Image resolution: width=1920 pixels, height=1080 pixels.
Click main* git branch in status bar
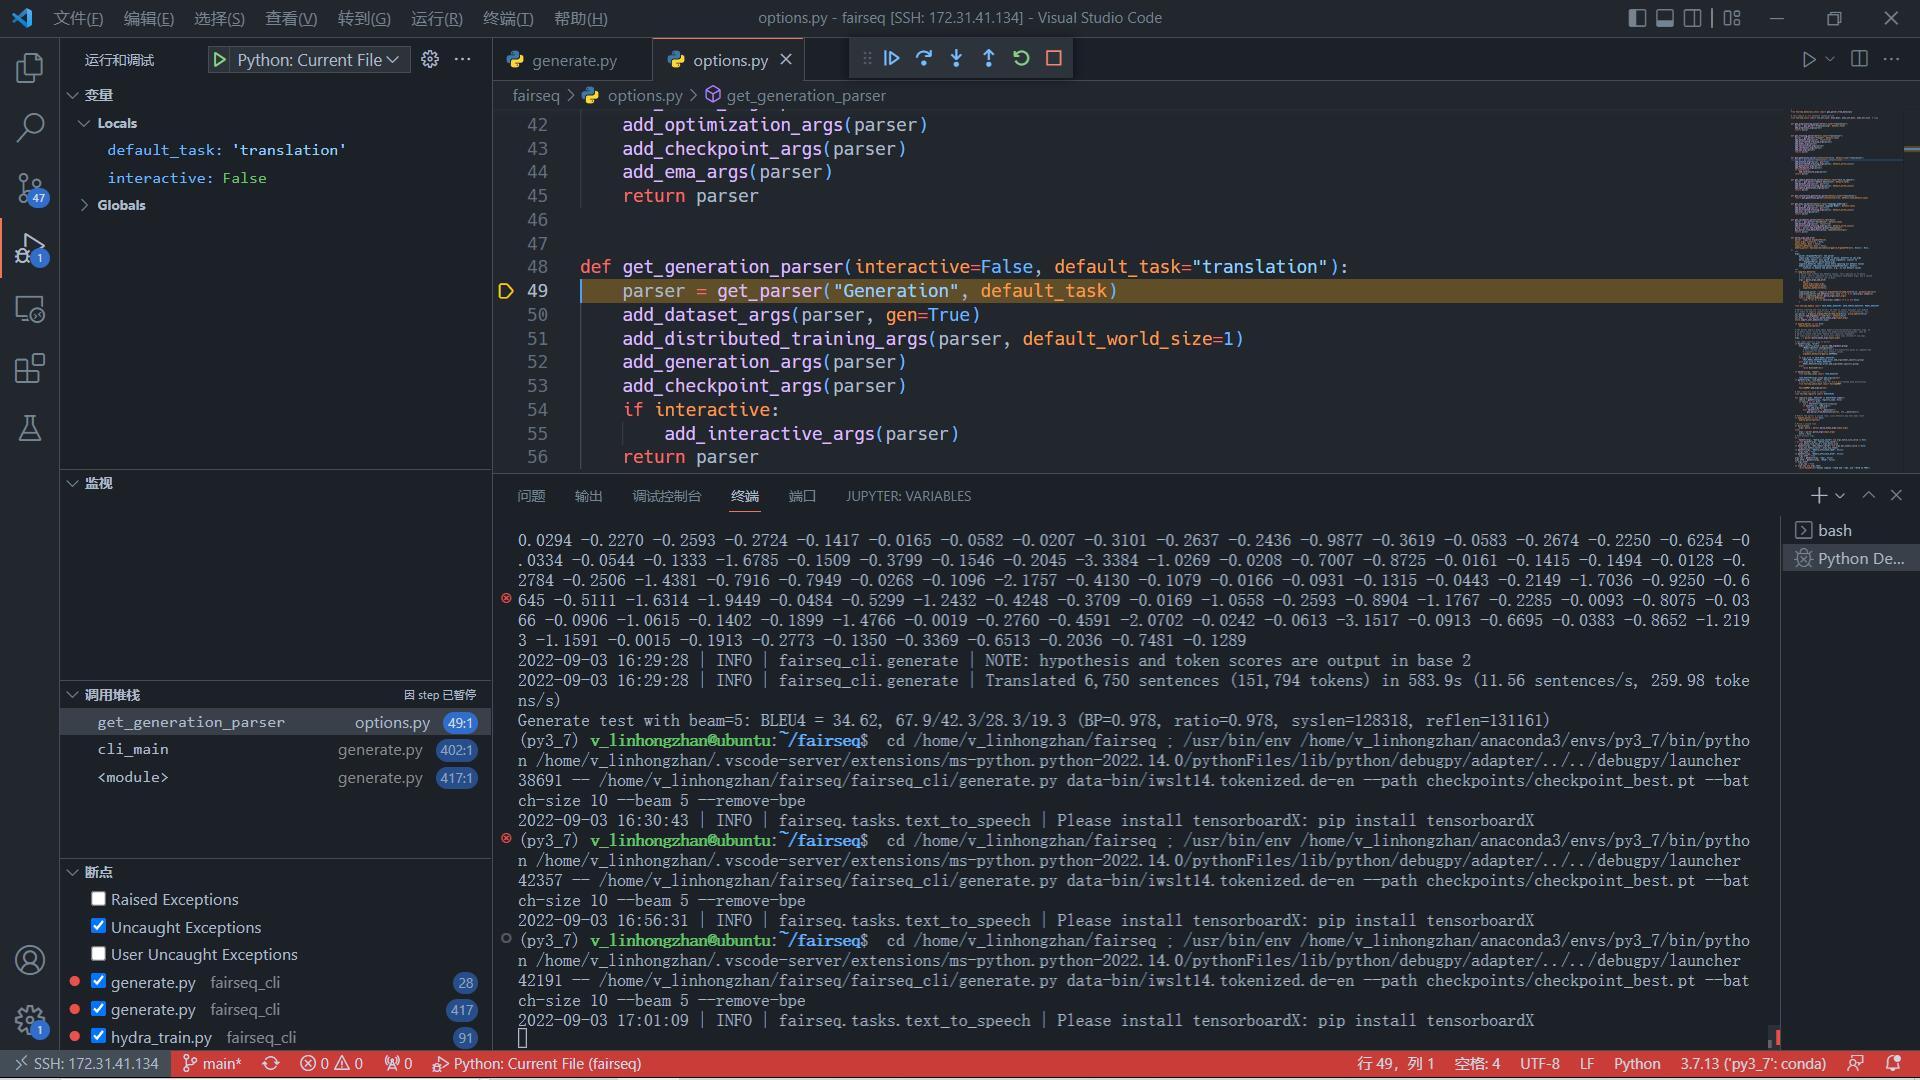(212, 1064)
